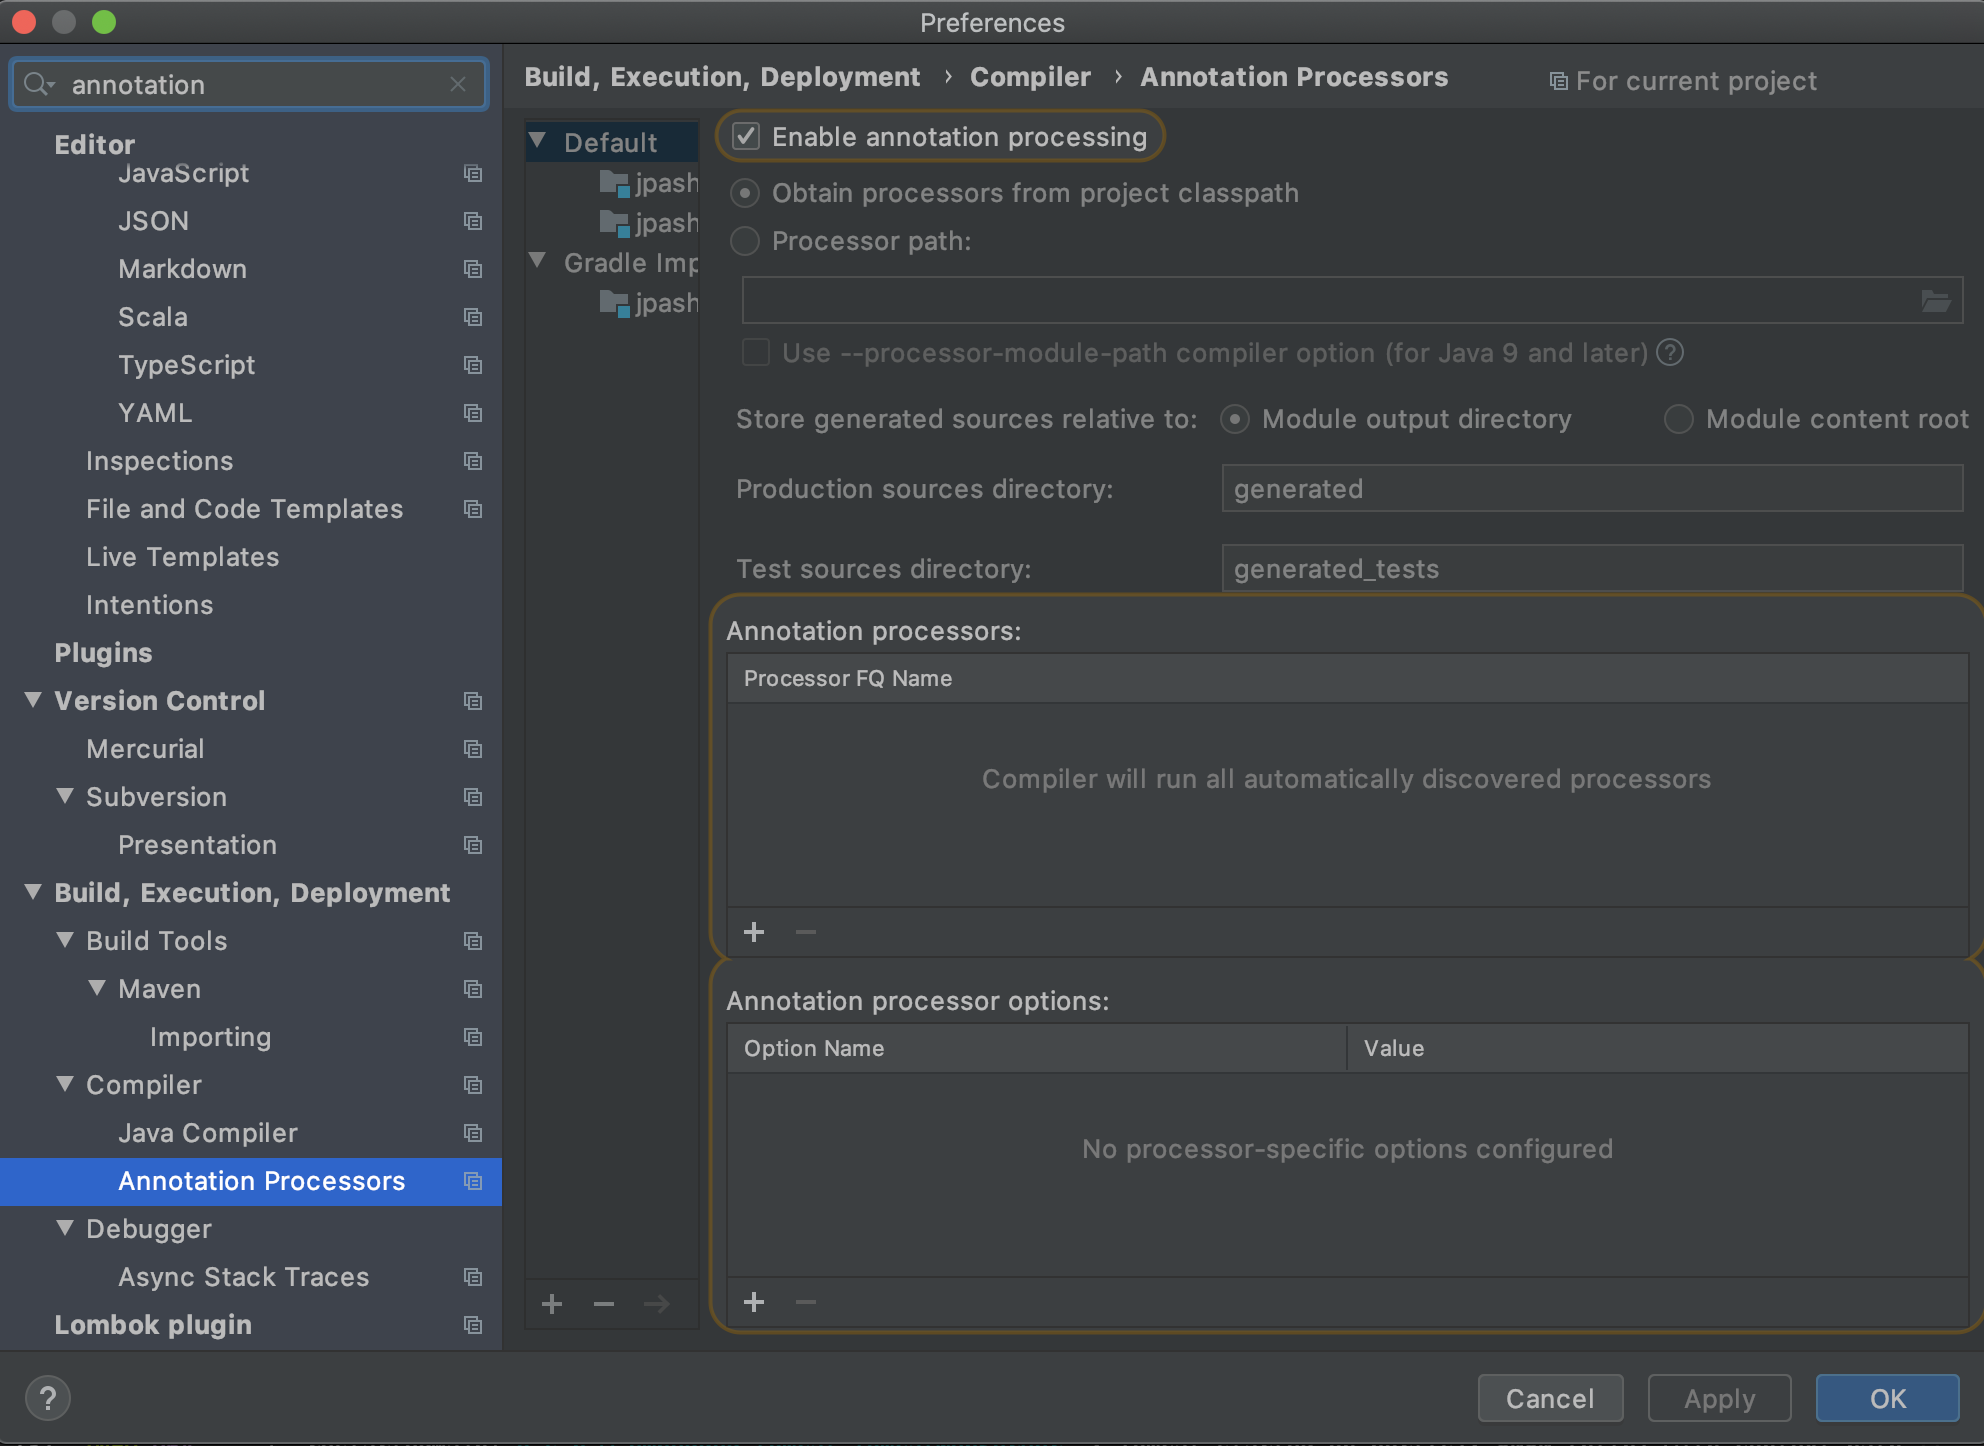Remove selected profile with minus icon
The height and width of the screenshot is (1446, 1984).
pyautogui.click(x=604, y=1304)
